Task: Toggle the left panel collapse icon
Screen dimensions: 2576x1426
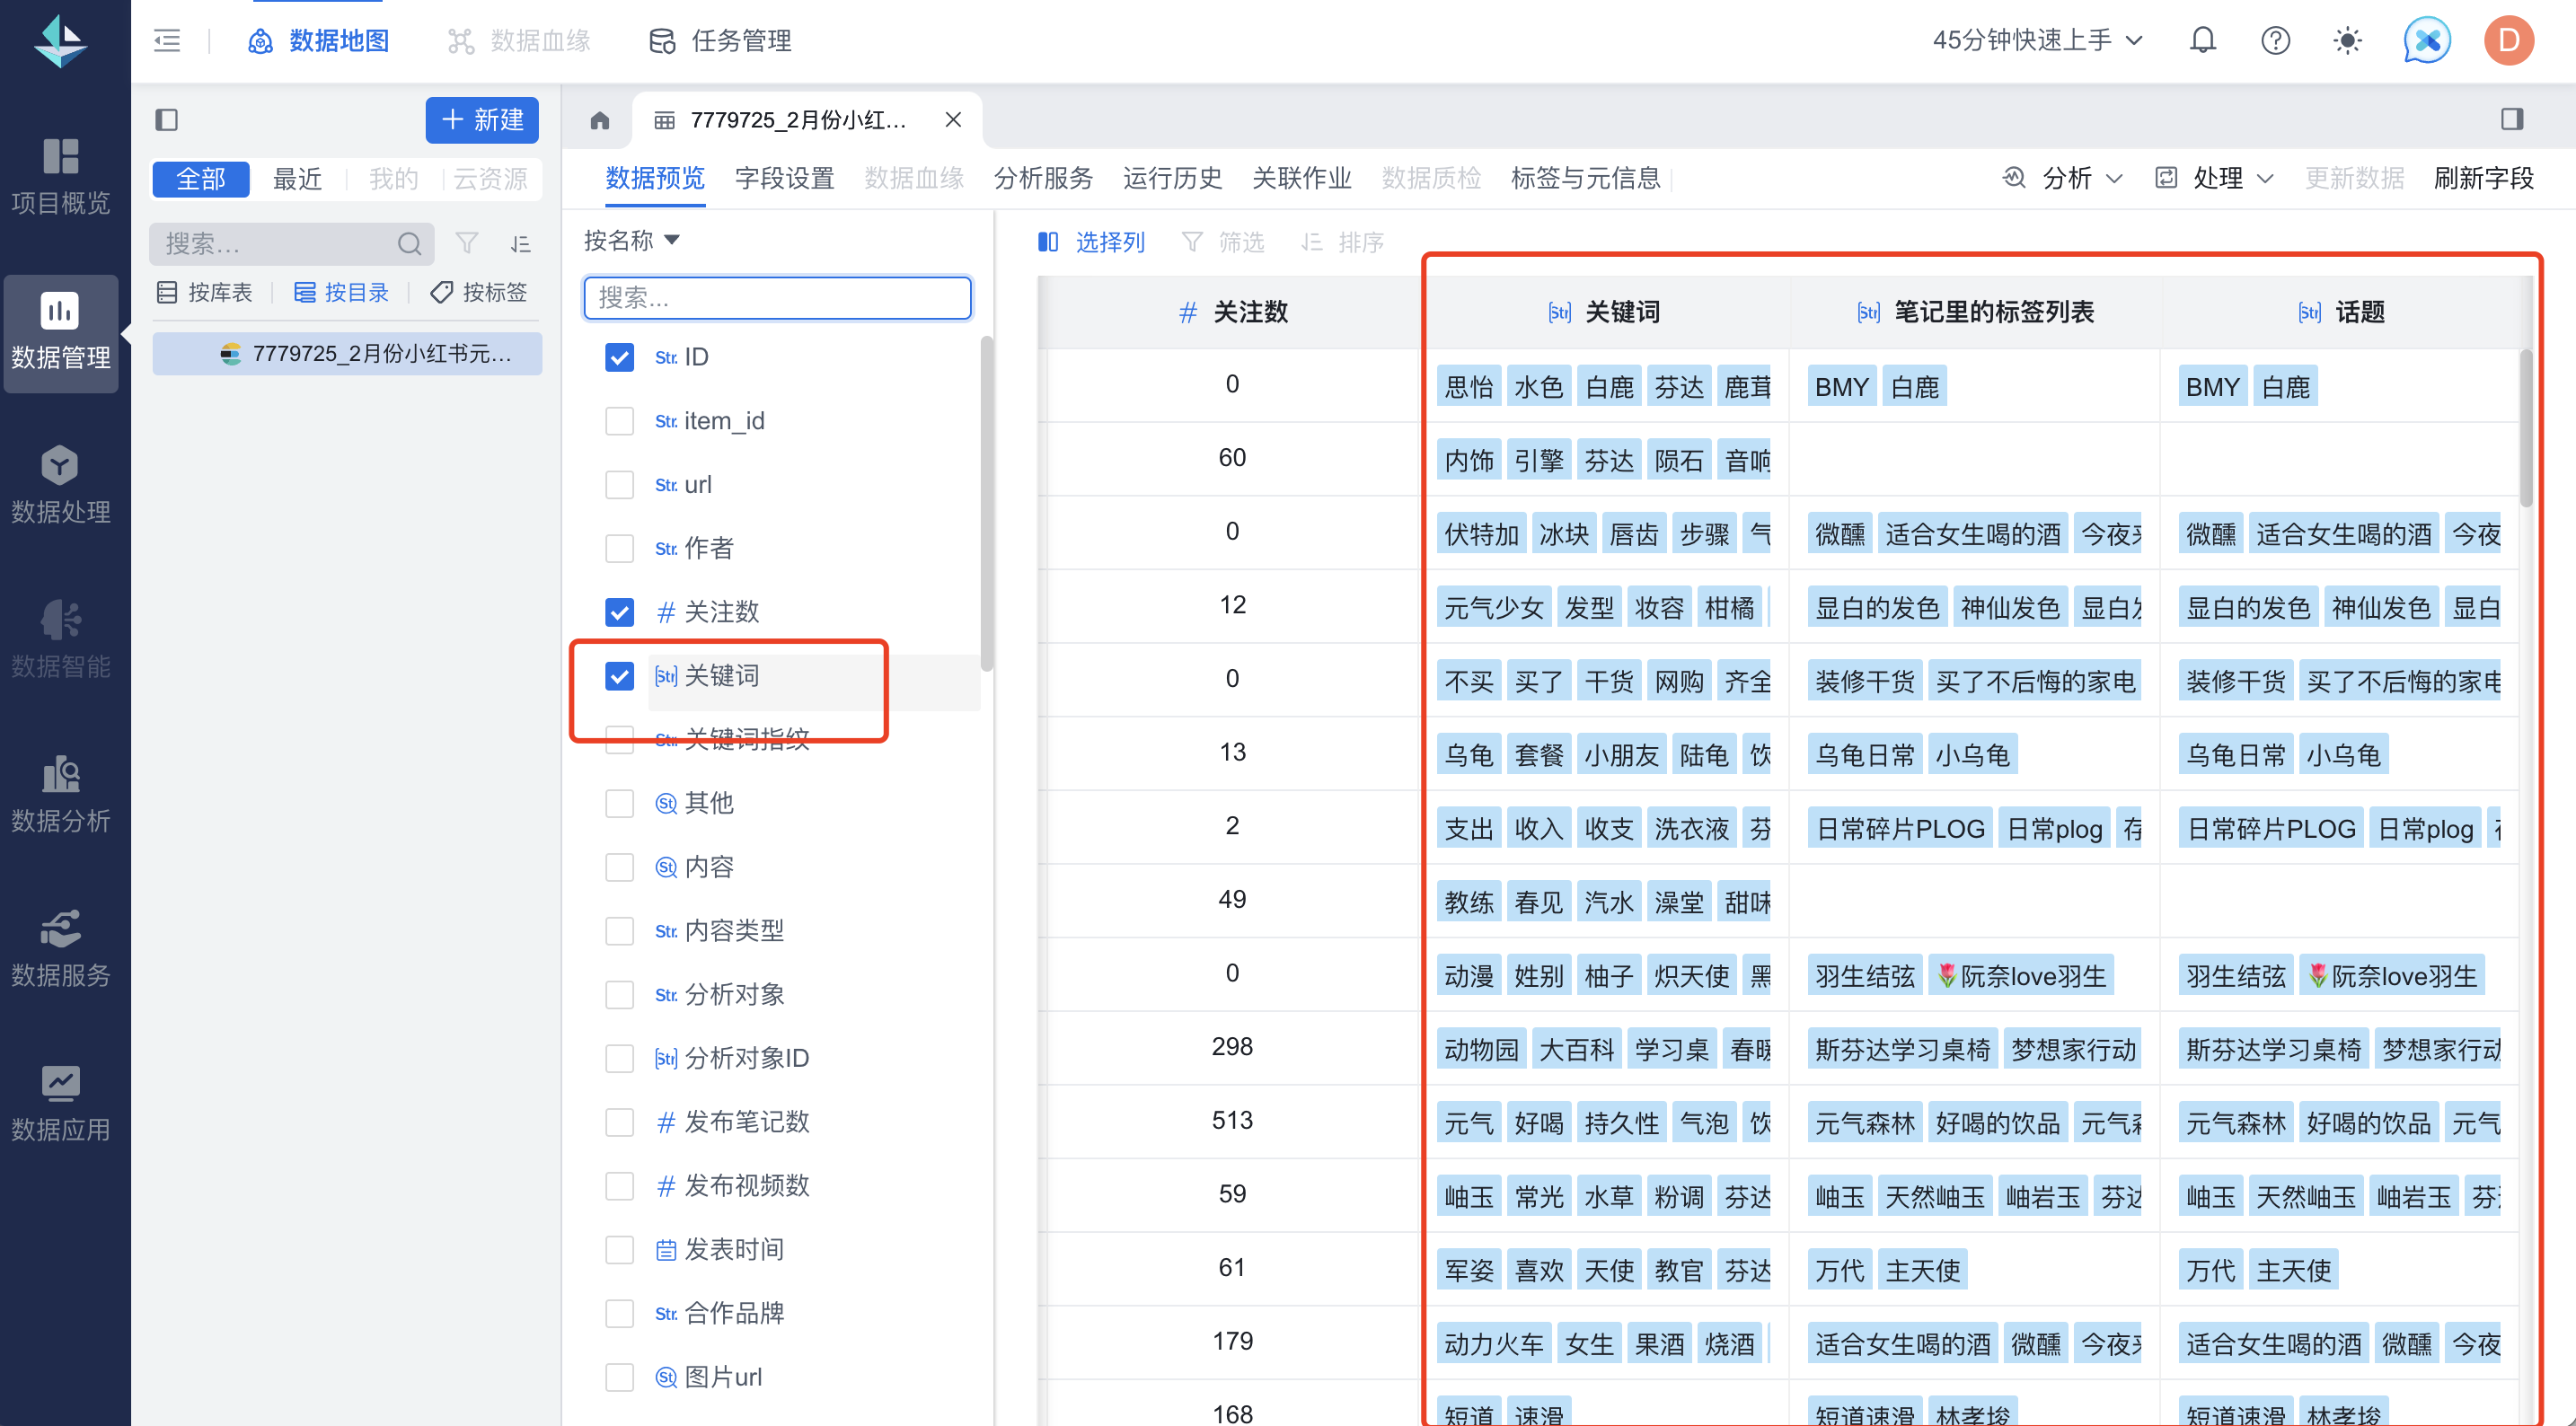Action: click(167, 120)
